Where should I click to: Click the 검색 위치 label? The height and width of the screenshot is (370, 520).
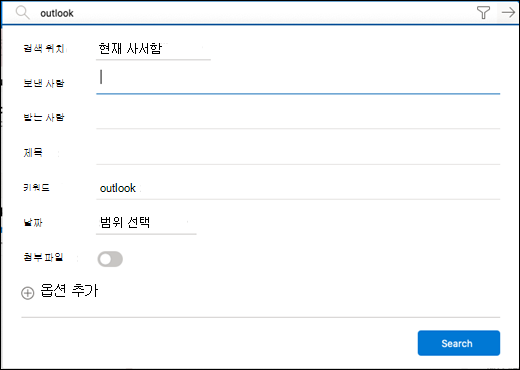point(44,48)
